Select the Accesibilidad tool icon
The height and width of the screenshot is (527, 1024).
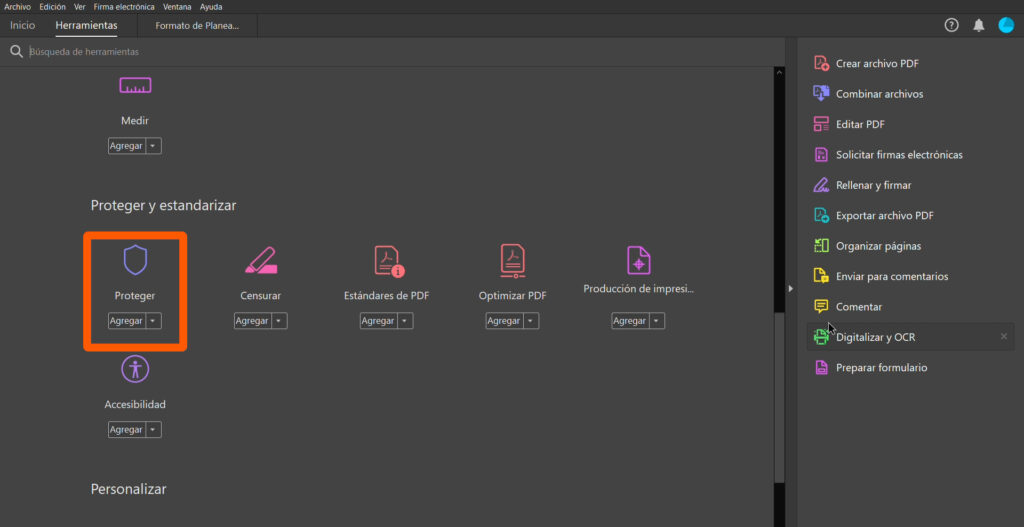tap(135, 369)
